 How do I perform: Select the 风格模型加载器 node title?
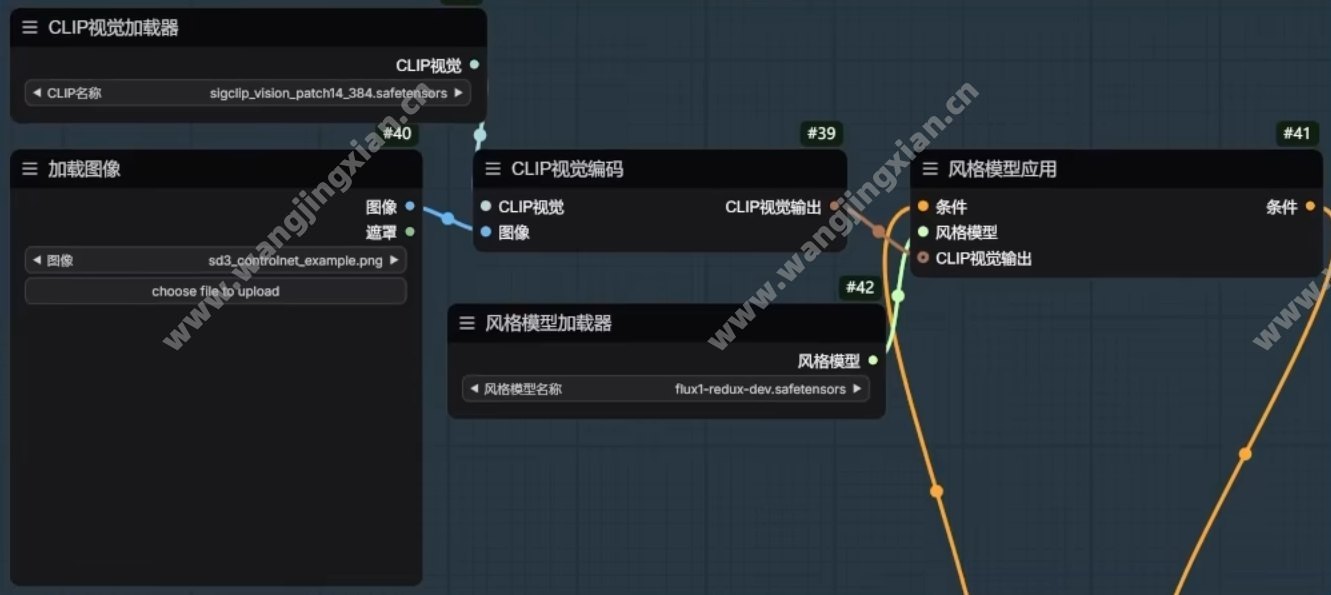pyautogui.click(x=548, y=323)
